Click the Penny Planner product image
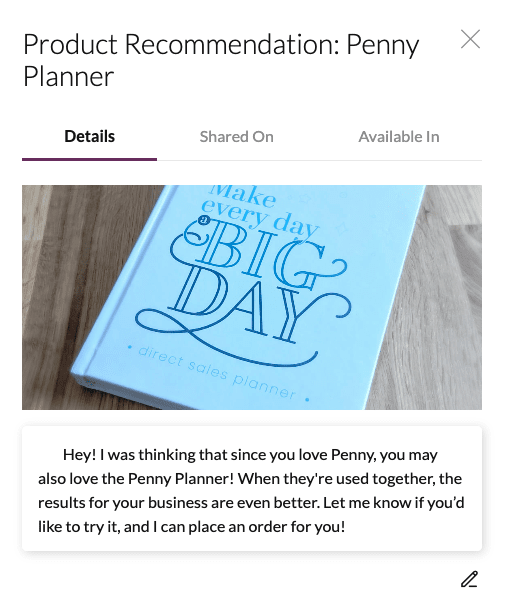The width and height of the screenshot is (507, 606). (x=252, y=297)
